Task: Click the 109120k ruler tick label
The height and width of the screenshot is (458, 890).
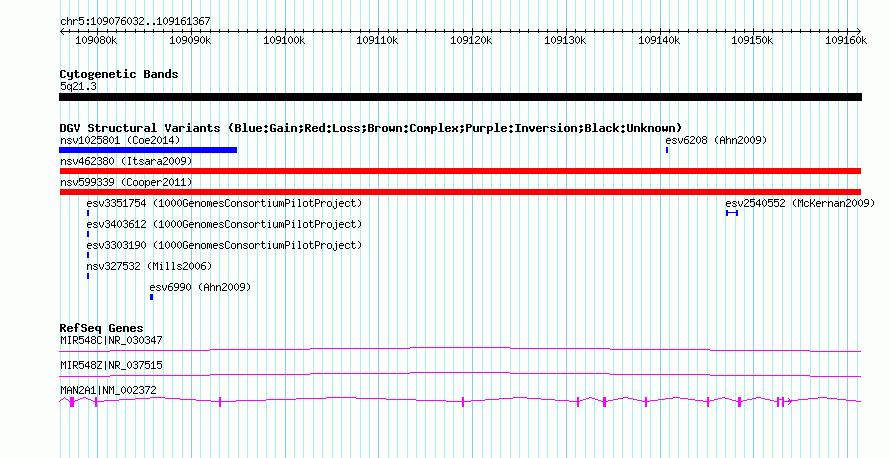Action: (x=471, y=40)
